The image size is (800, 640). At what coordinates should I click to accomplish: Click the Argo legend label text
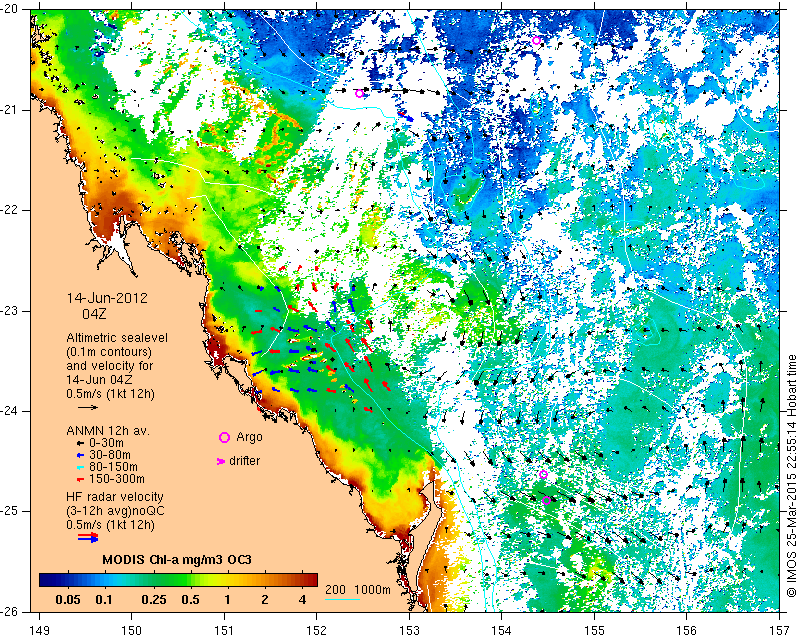coord(249,437)
